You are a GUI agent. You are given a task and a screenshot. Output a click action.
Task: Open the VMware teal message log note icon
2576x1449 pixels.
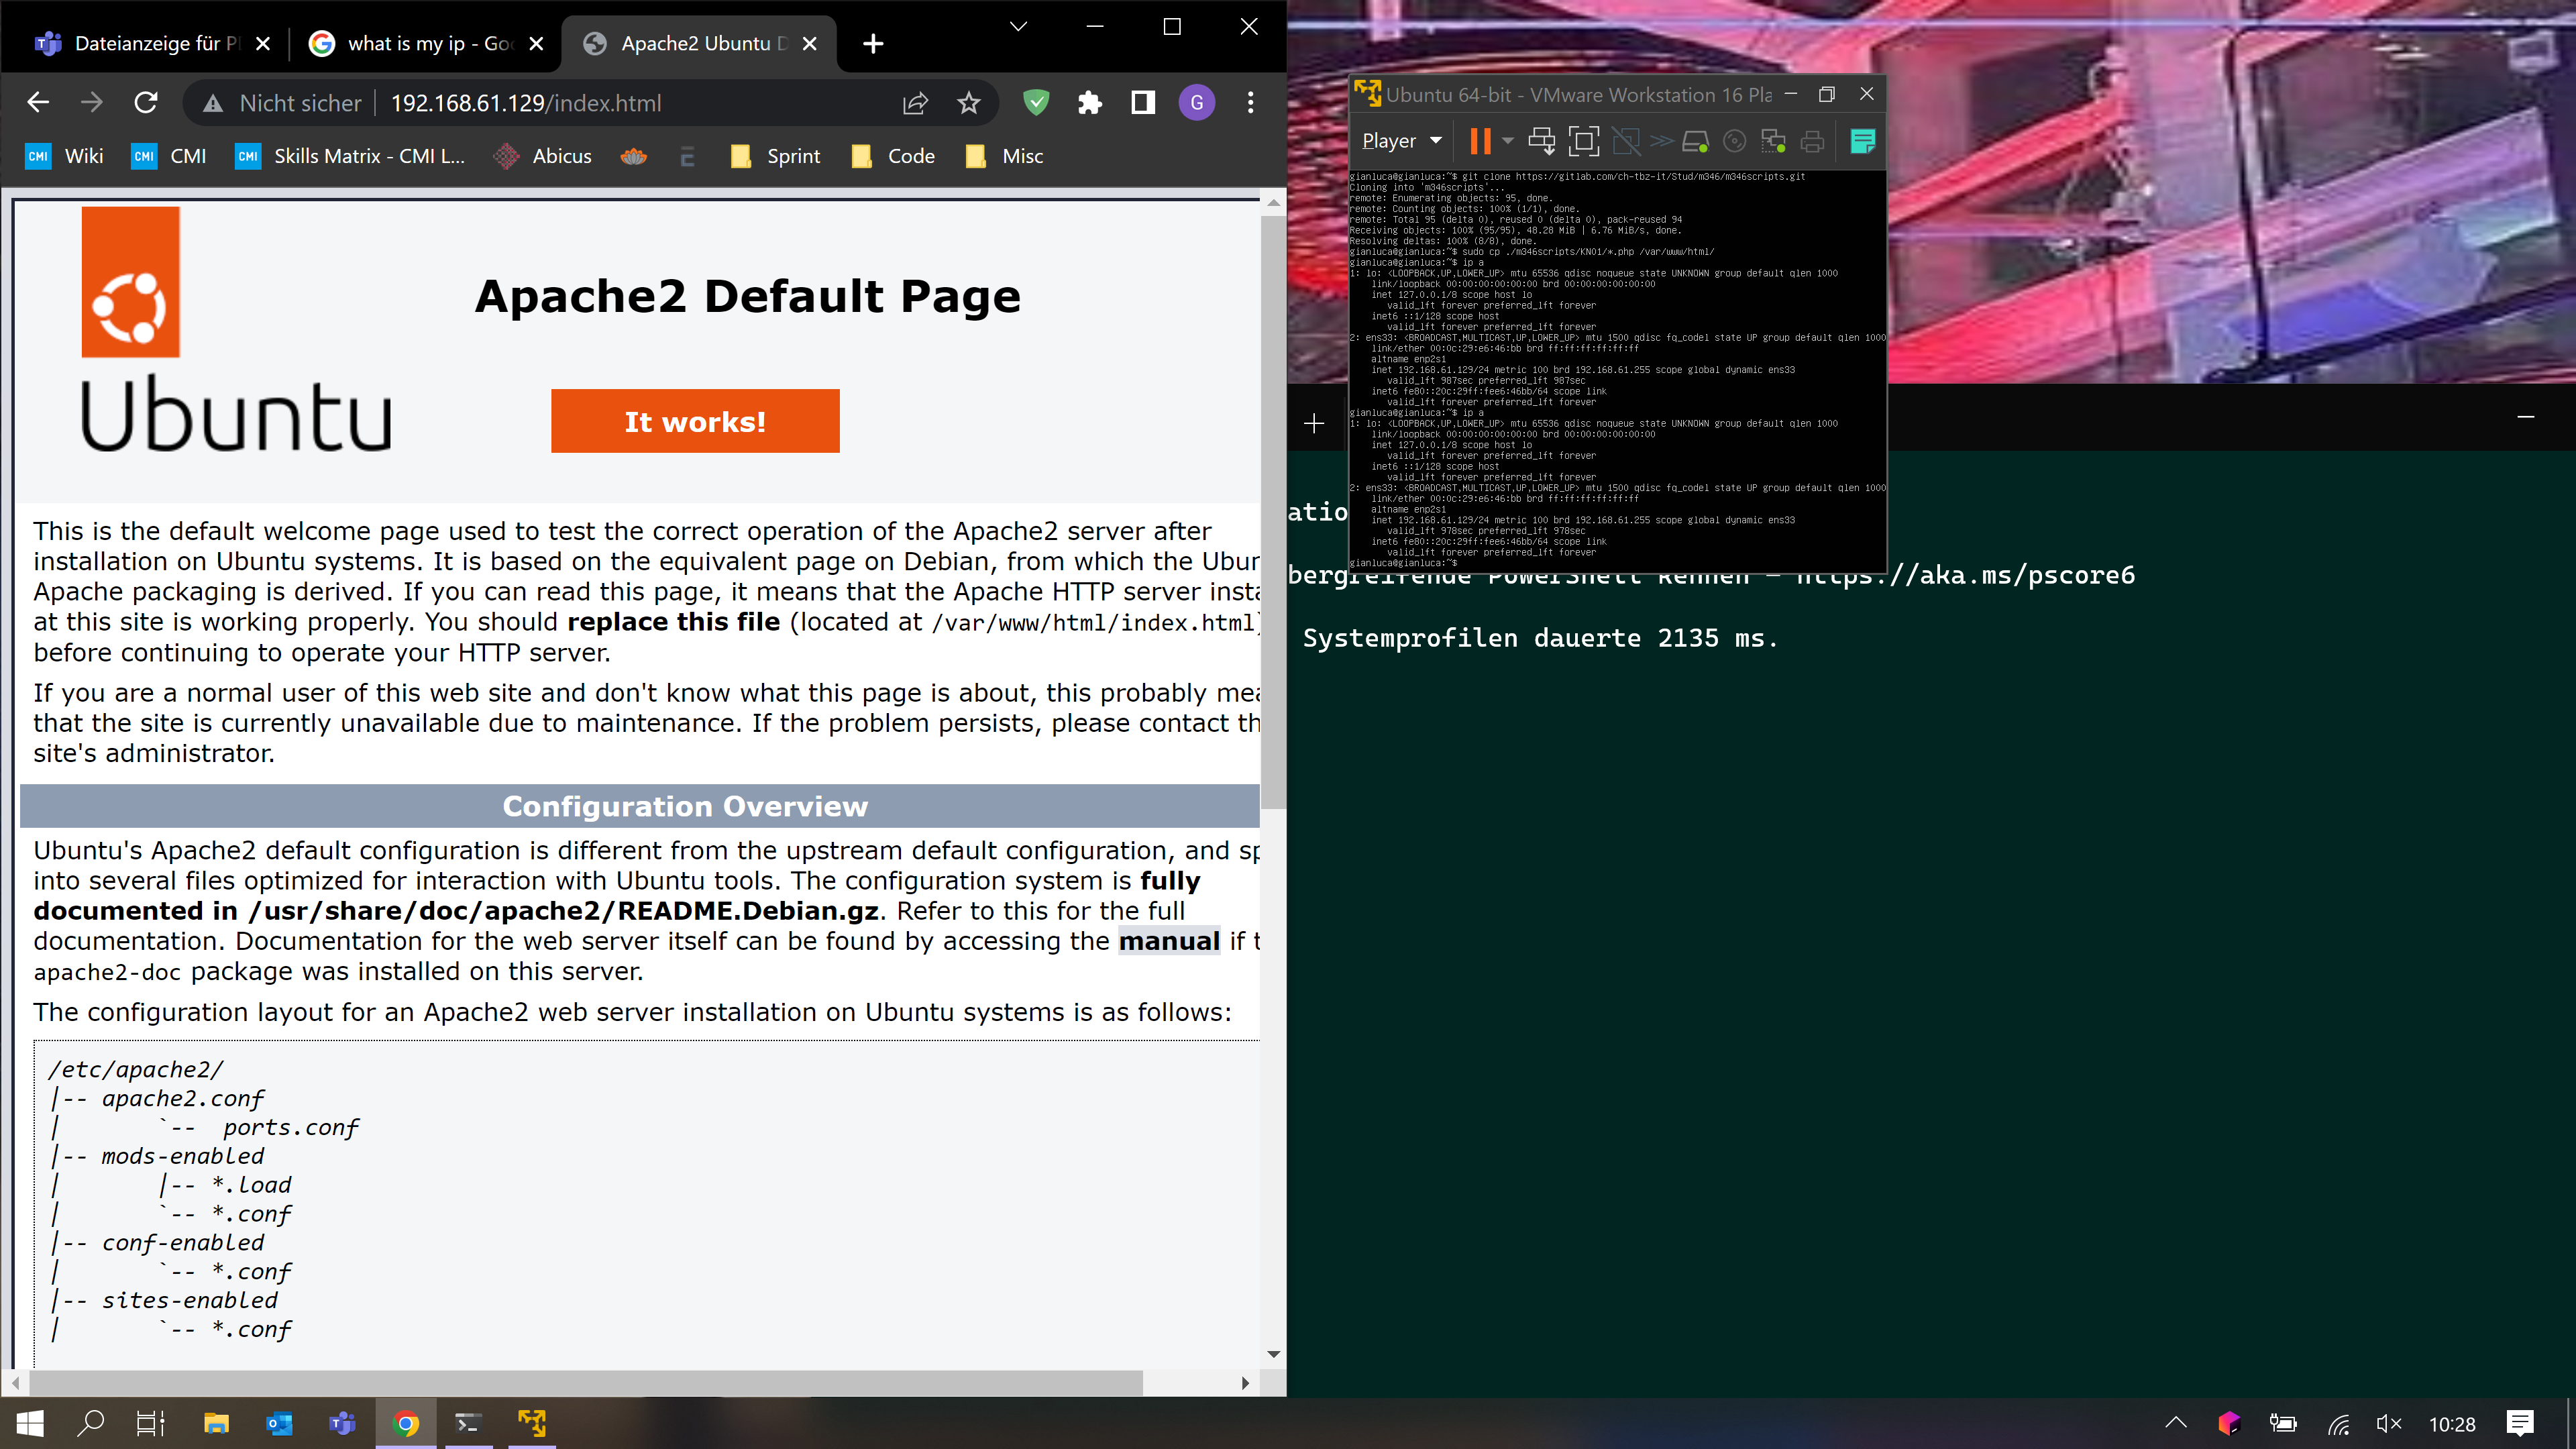[x=1862, y=141]
